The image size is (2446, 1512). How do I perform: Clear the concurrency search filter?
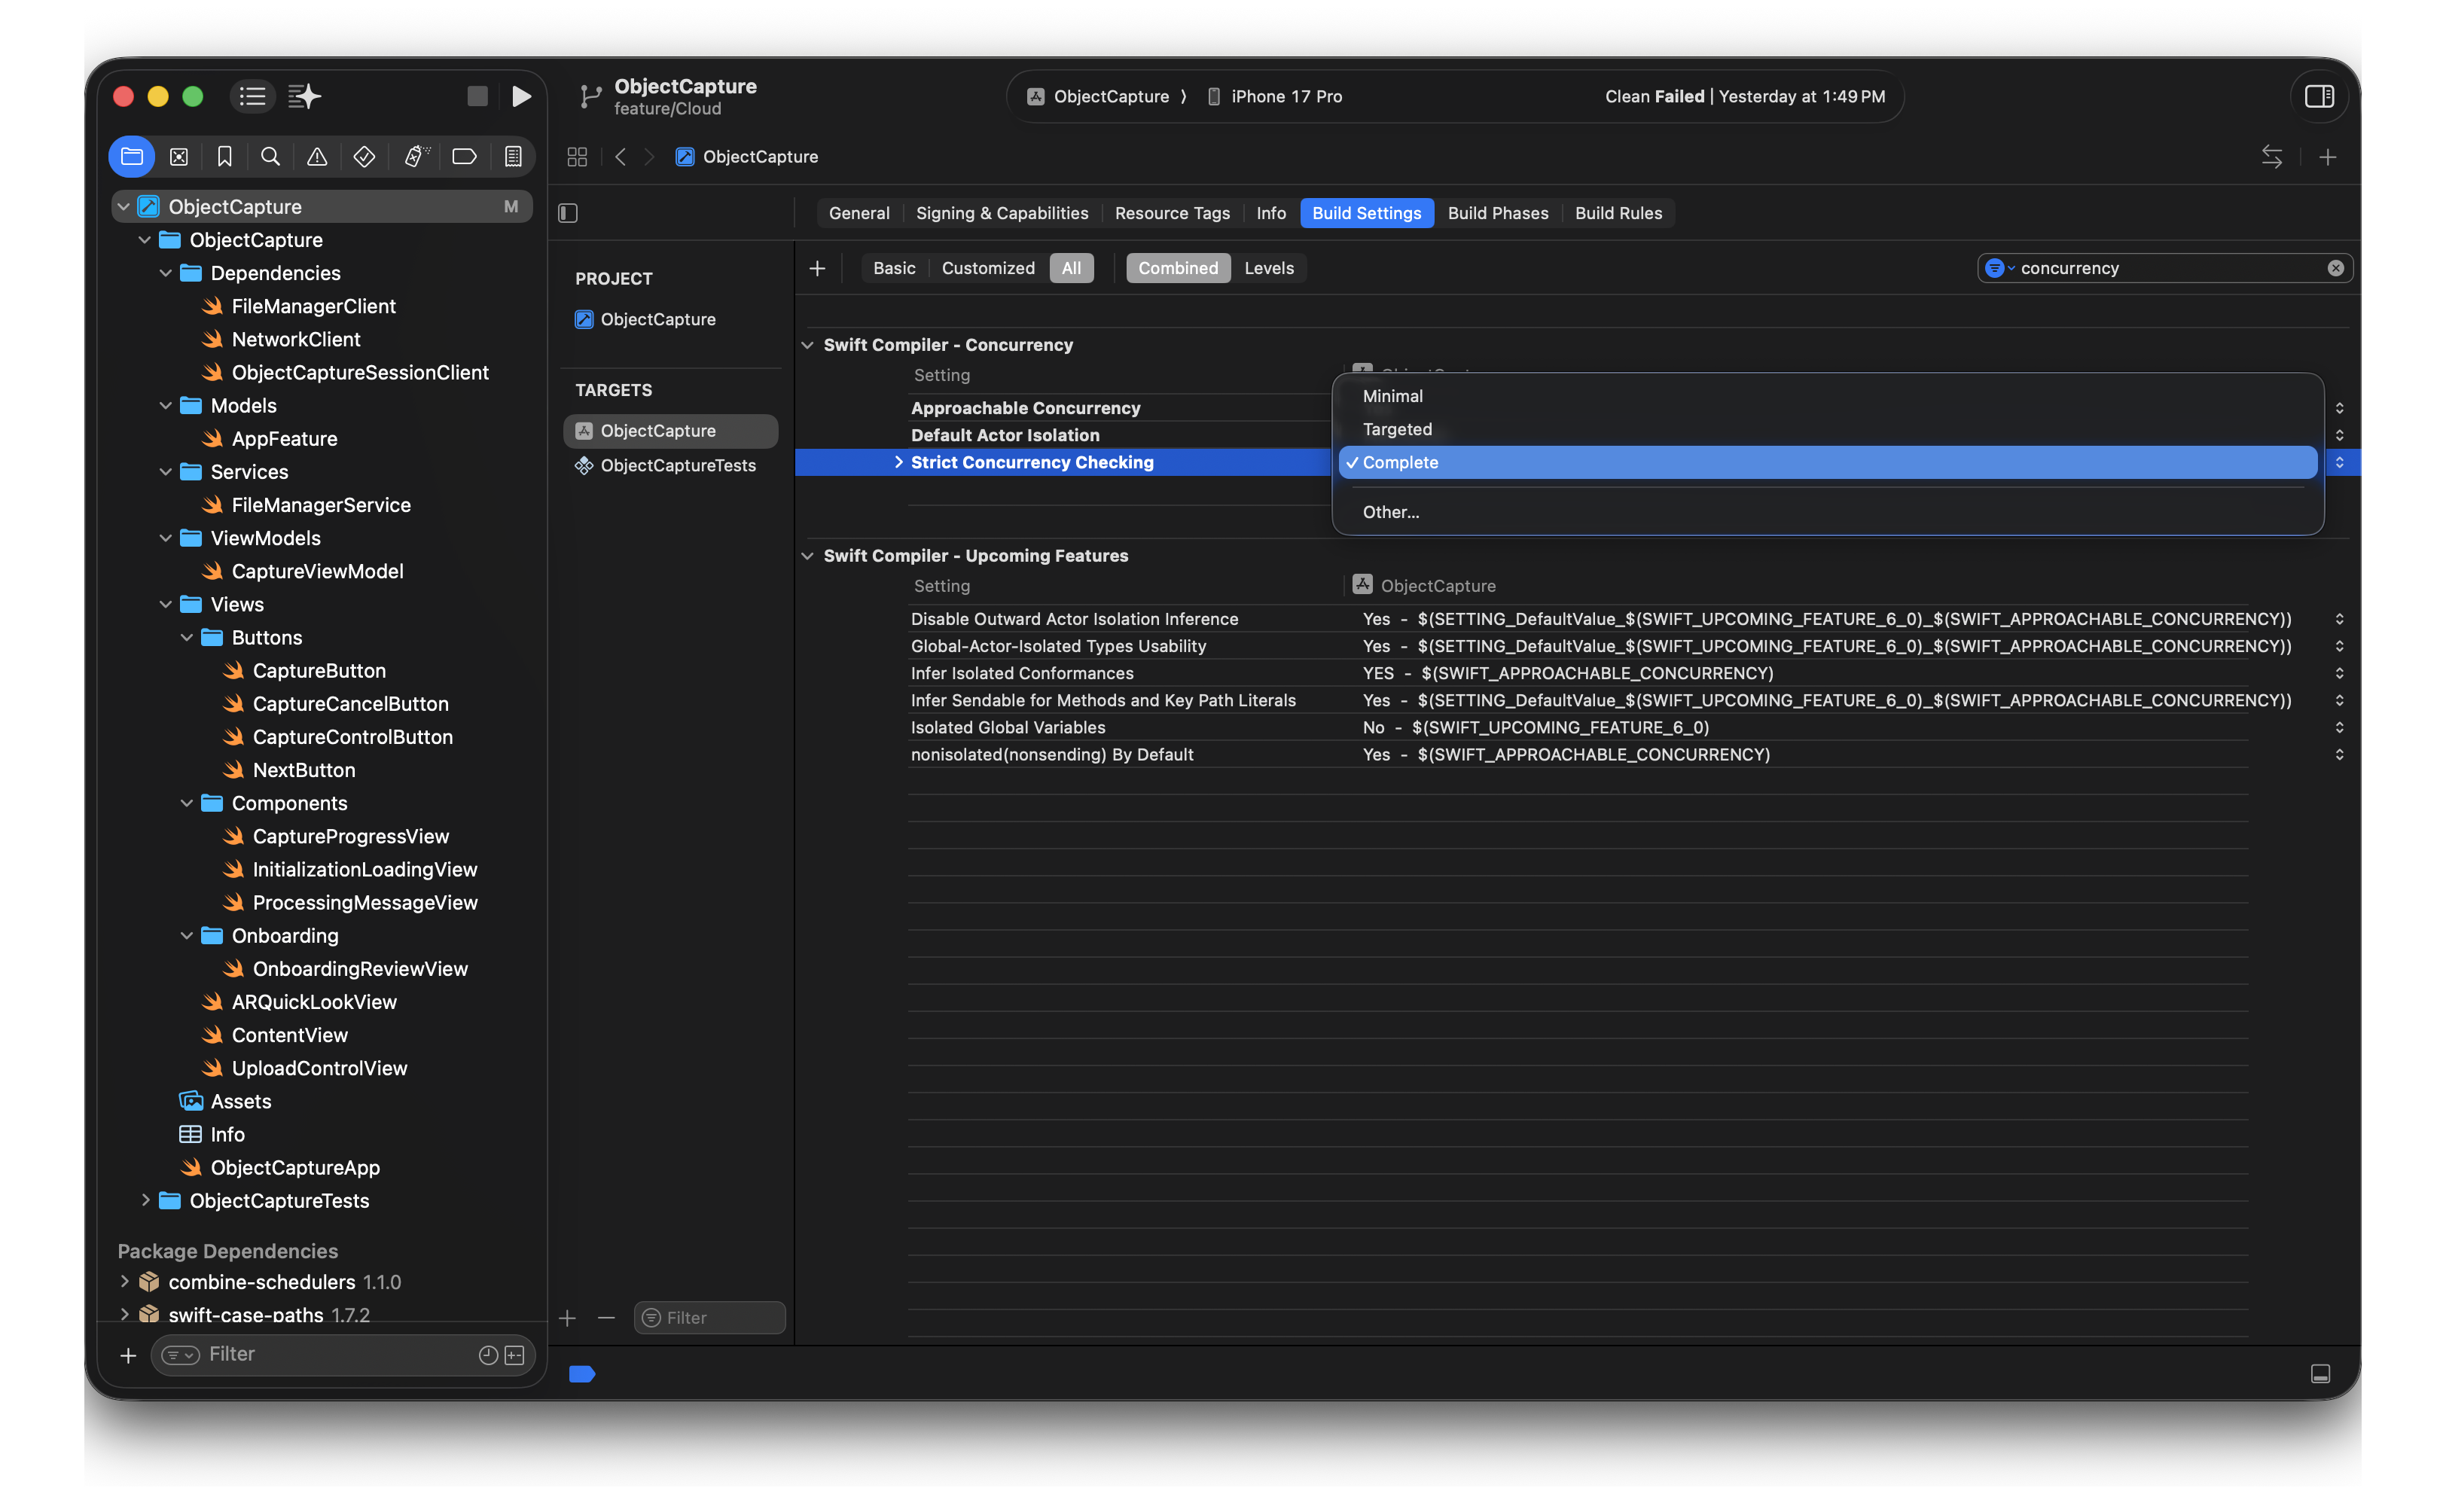pyautogui.click(x=2335, y=268)
